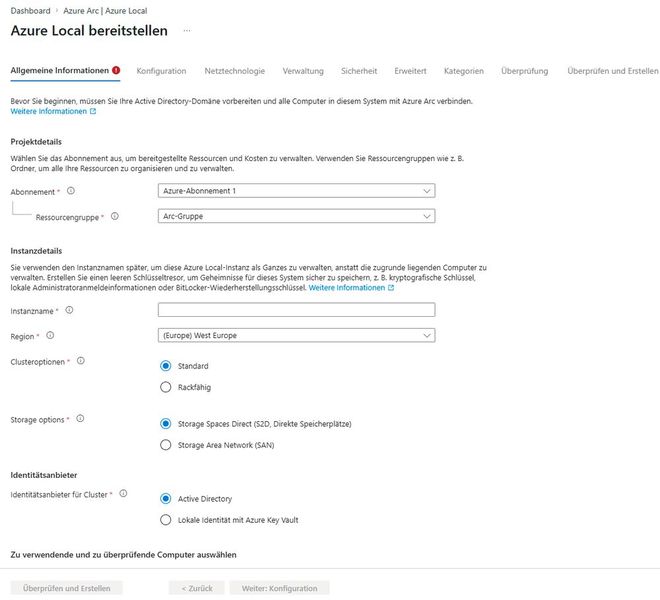
Task: Select Lokale Identität mit Azure Key Vault
Action: pos(166,520)
